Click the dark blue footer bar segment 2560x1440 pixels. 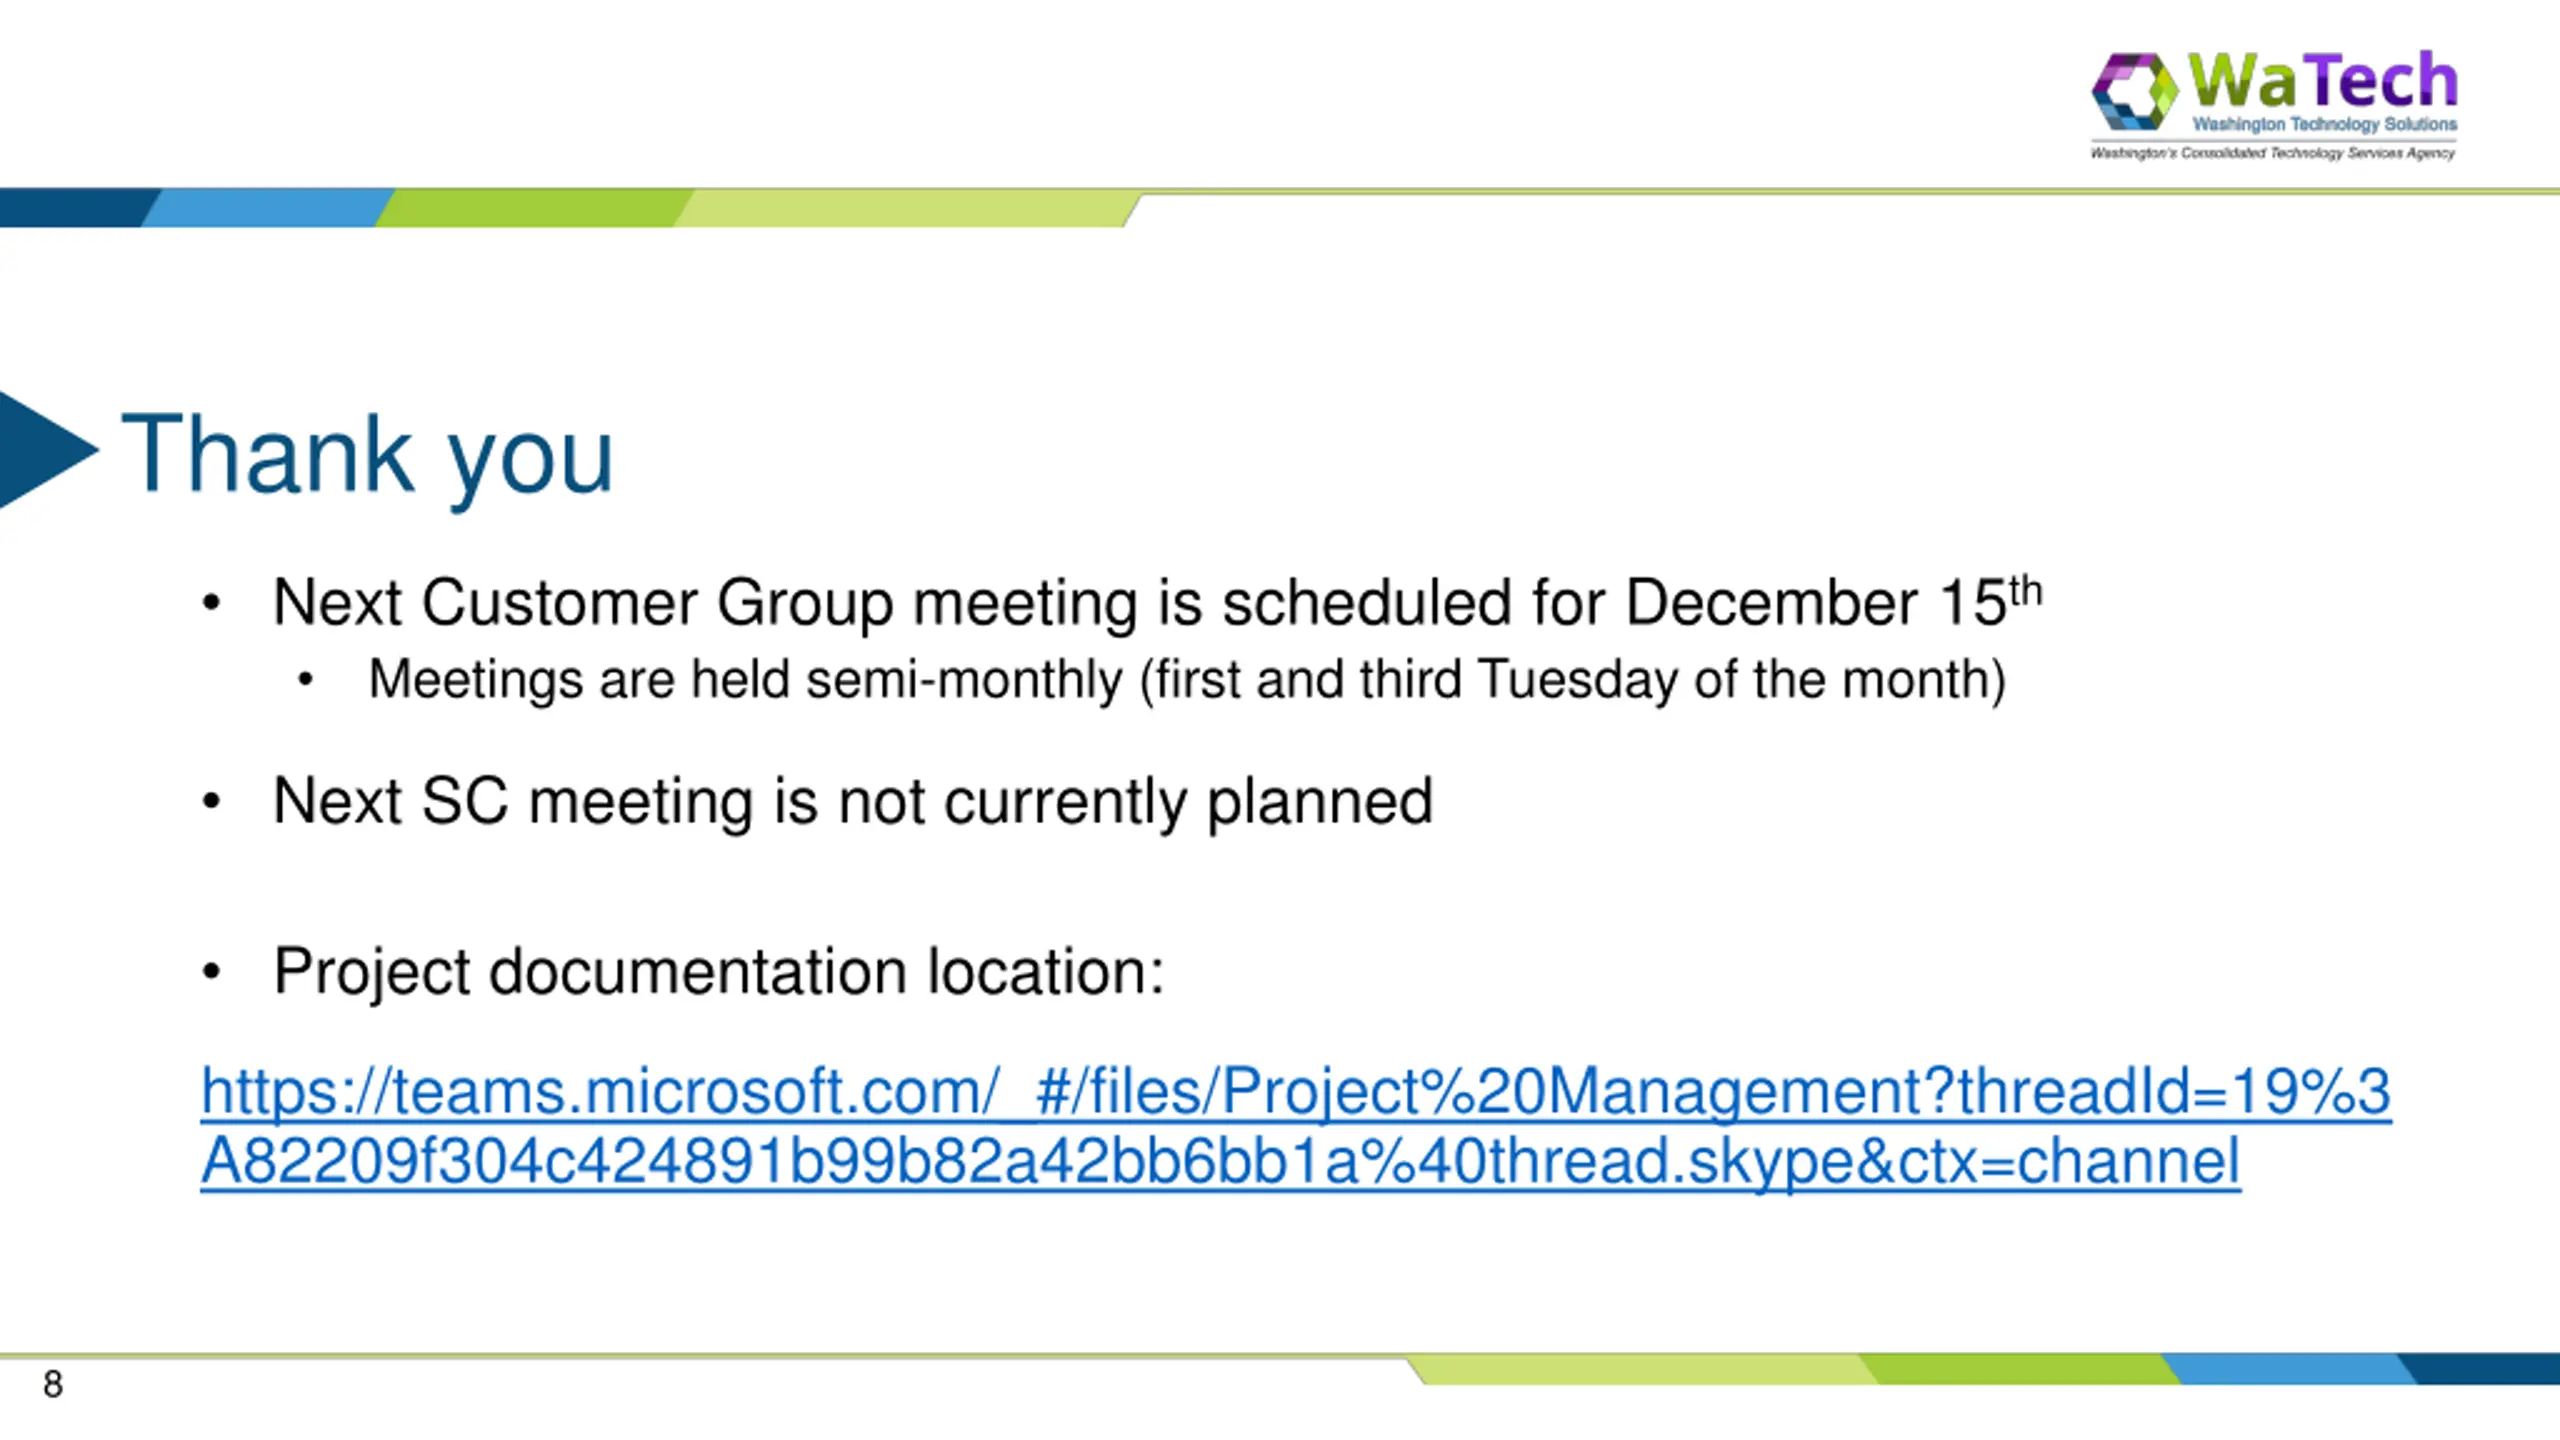pyautogui.click(x=2480, y=1369)
